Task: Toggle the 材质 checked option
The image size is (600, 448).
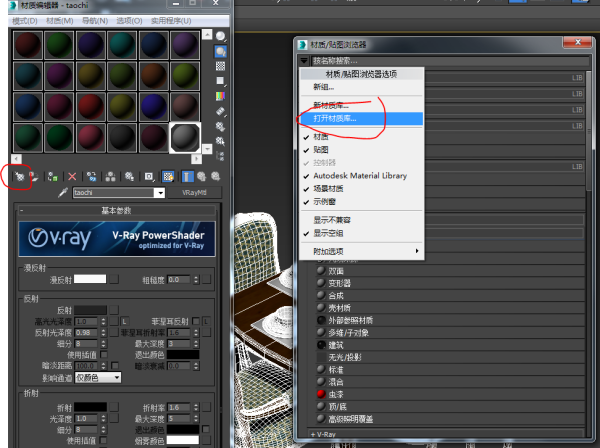Action: tap(361, 137)
